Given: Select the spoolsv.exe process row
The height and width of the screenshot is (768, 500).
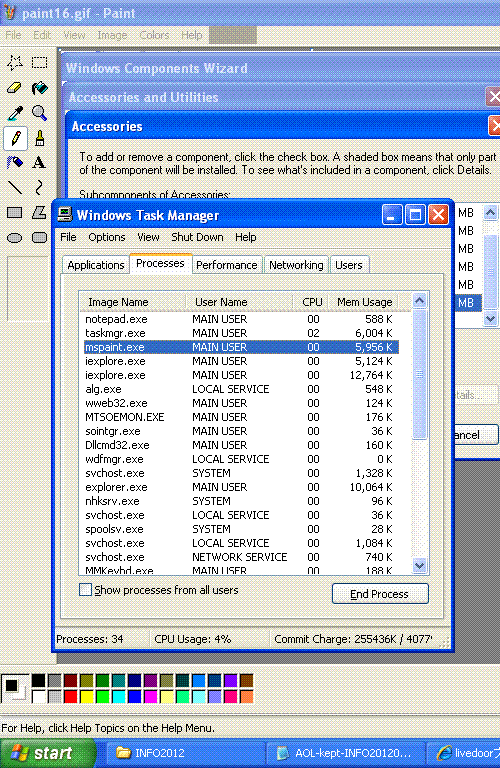Looking at the screenshot, I should click(241, 529).
